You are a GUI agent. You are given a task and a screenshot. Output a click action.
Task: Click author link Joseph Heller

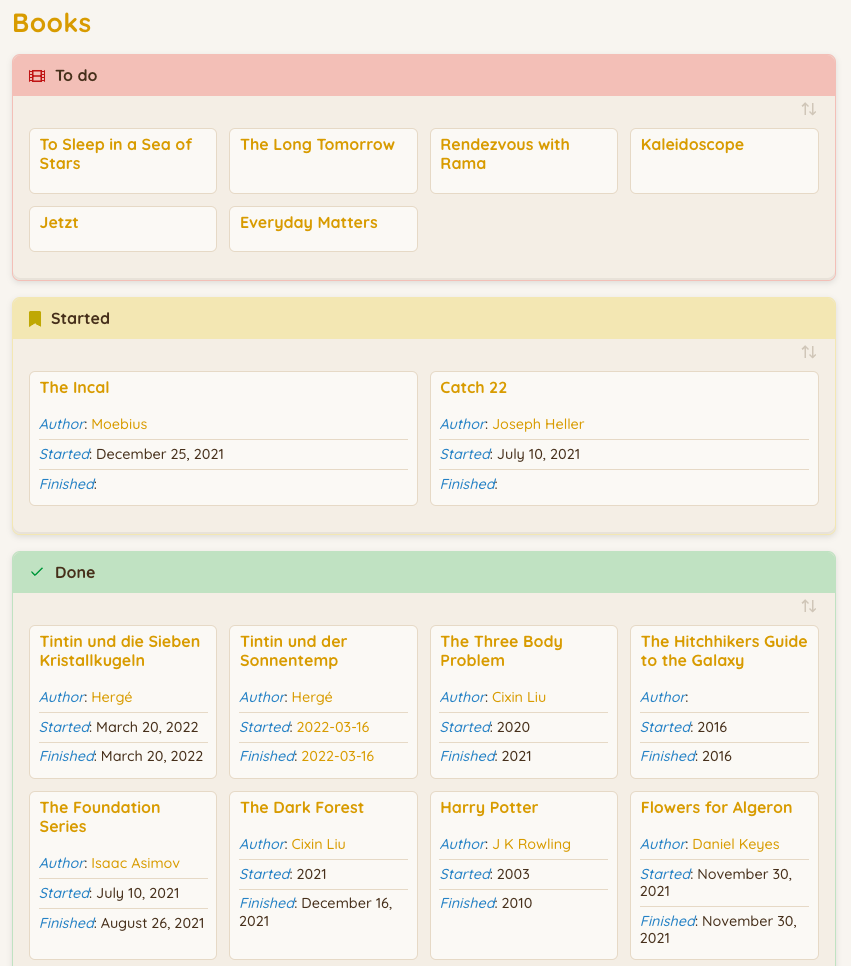click(538, 424)
